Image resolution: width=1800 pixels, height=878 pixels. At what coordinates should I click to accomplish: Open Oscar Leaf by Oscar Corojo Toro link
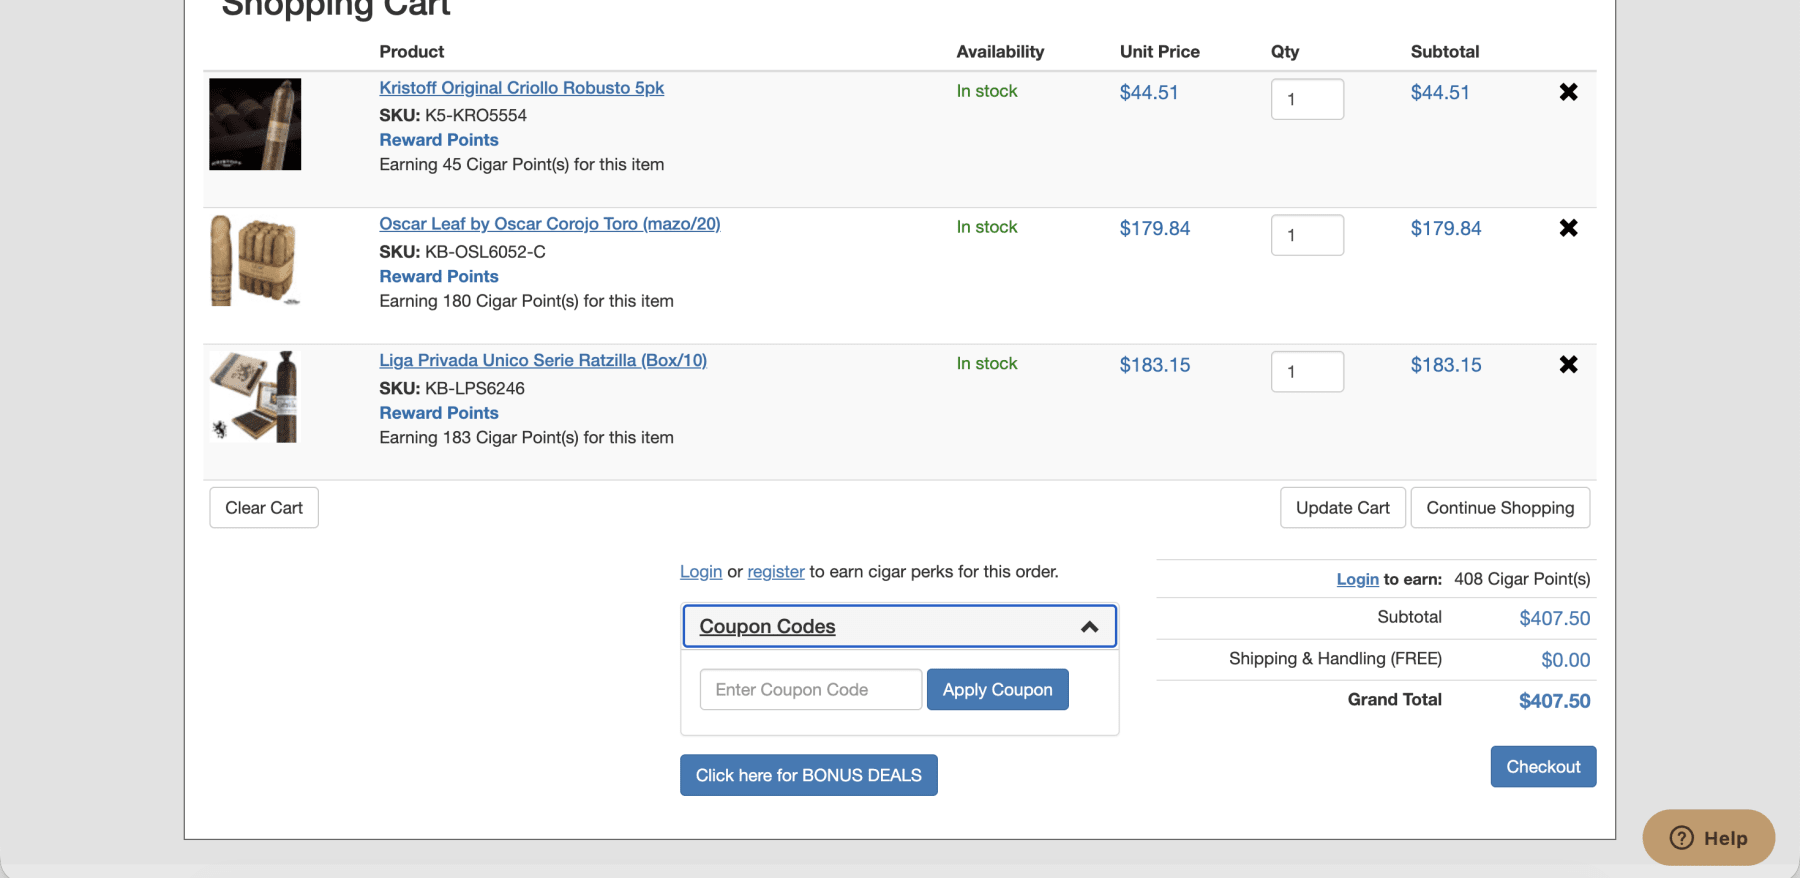tap(549, 224)
